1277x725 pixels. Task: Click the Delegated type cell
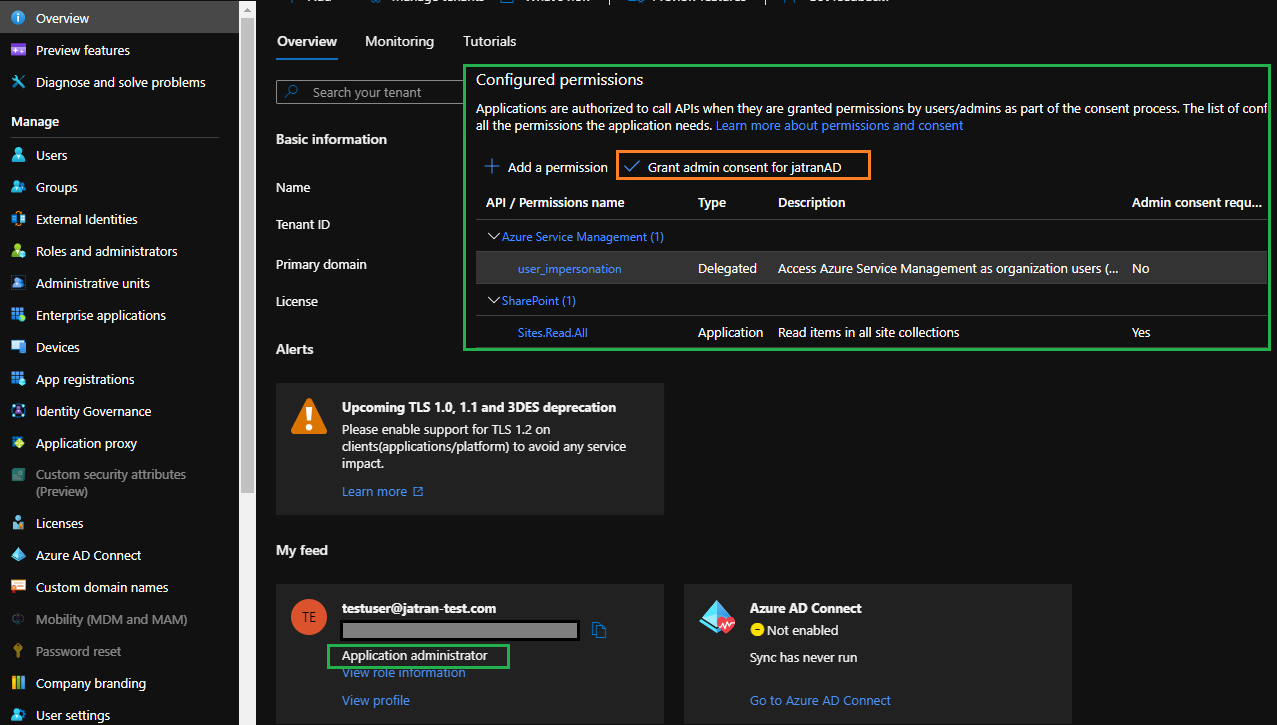pyautogui.click(x=727, y=269)
